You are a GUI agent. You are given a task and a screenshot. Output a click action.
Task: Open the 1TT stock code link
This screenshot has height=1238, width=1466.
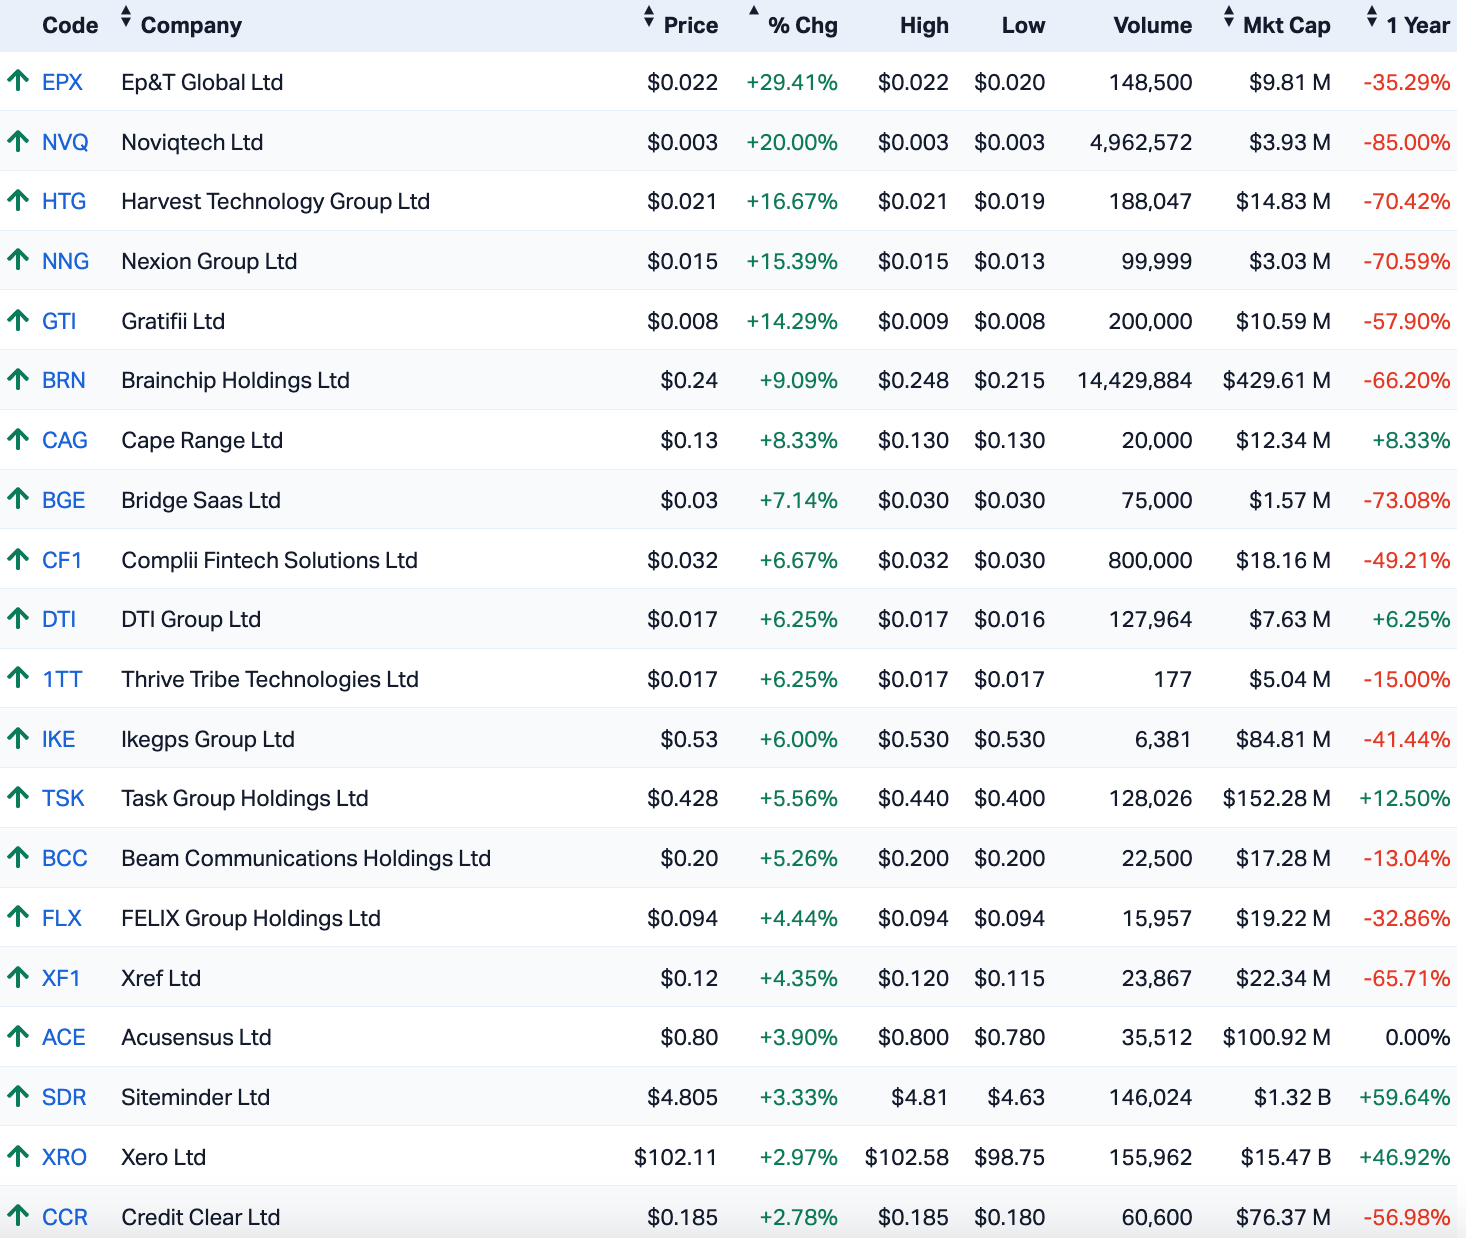pos(62,679)
